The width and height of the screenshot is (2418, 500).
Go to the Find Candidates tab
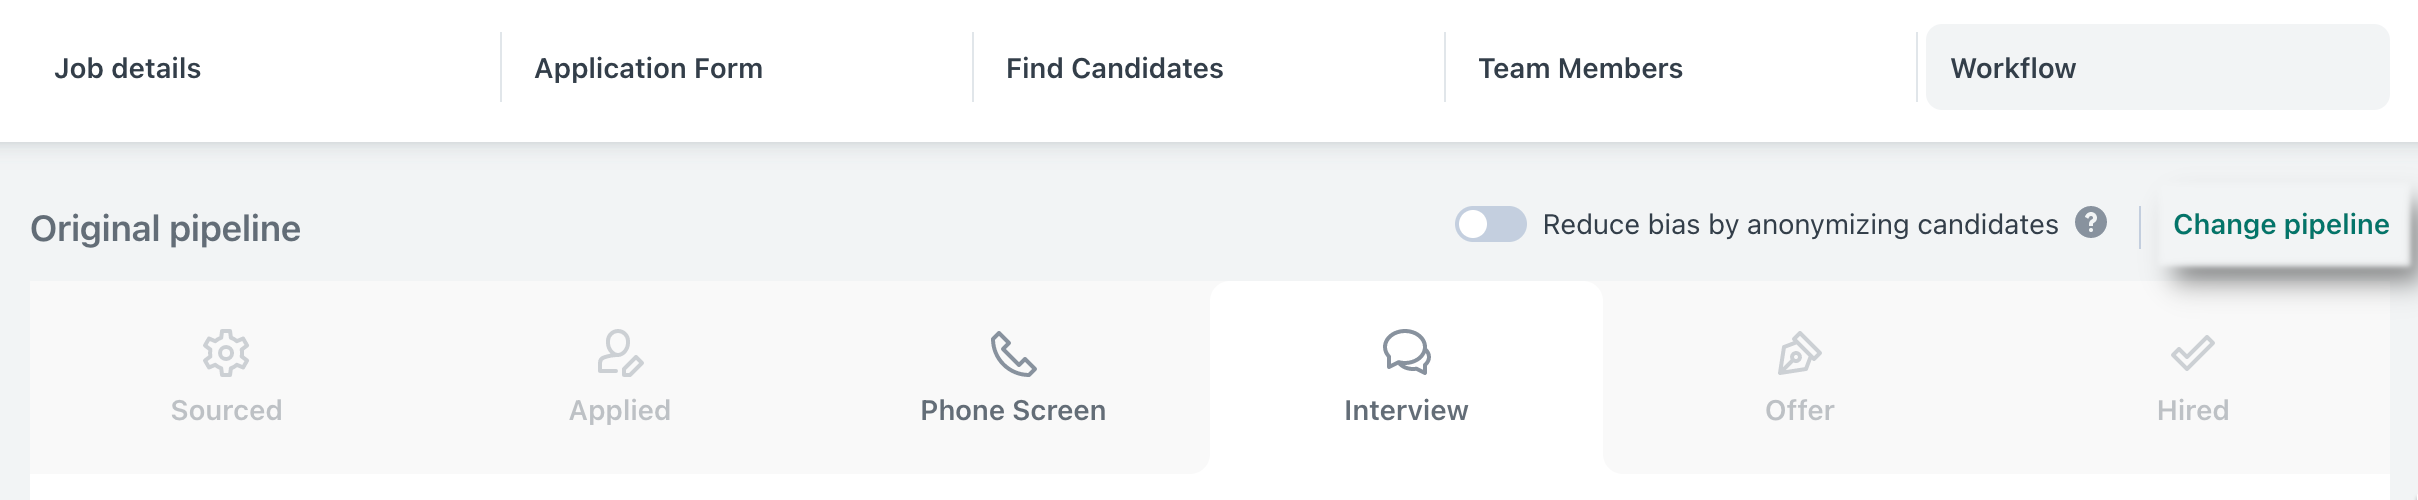coord(1114,68)
